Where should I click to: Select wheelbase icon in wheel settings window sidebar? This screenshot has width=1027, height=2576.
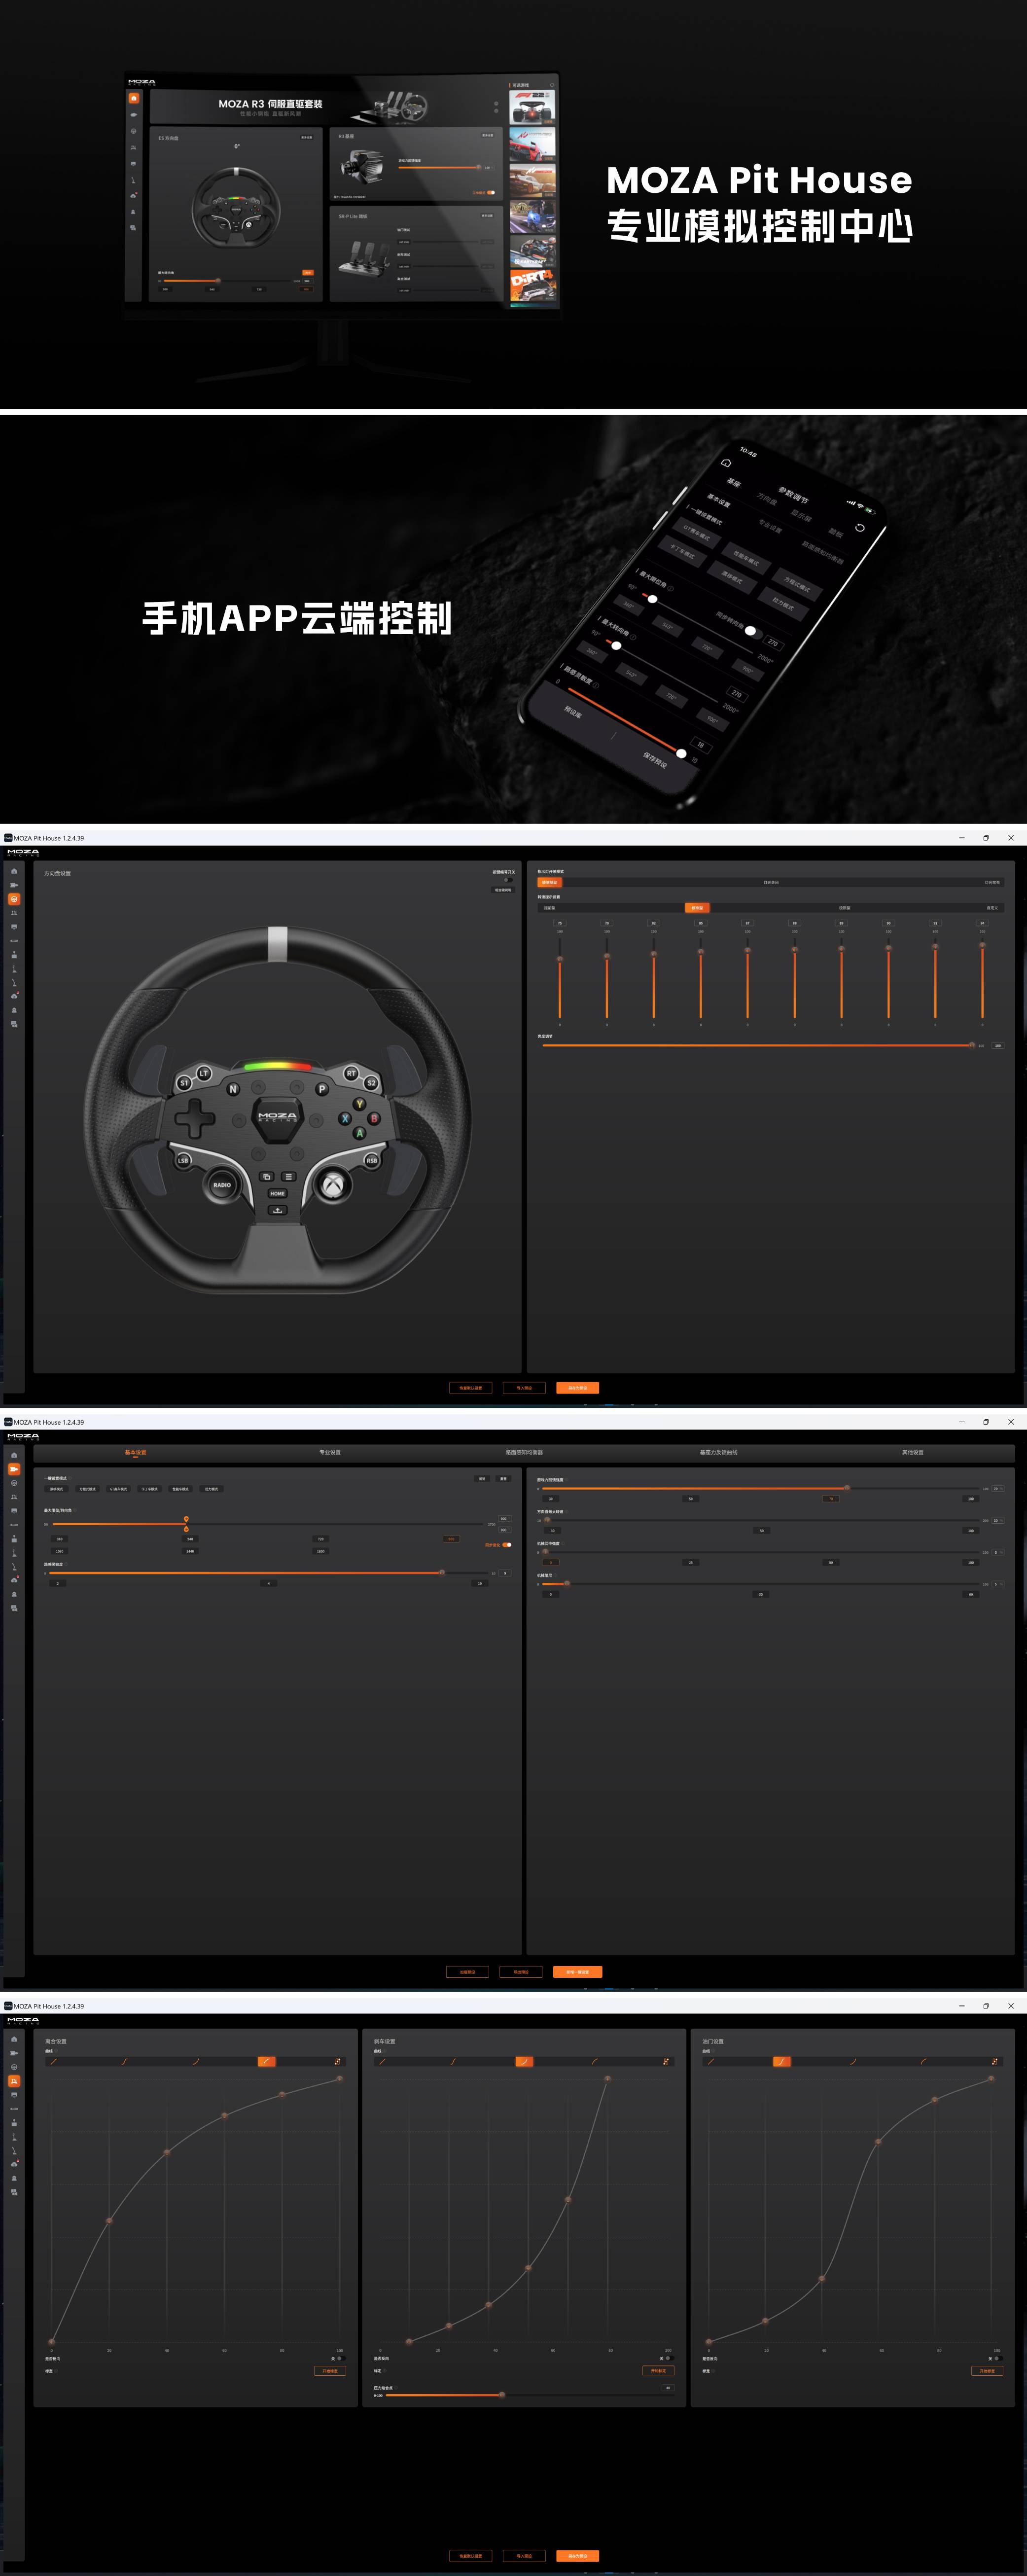pos(14,885)
